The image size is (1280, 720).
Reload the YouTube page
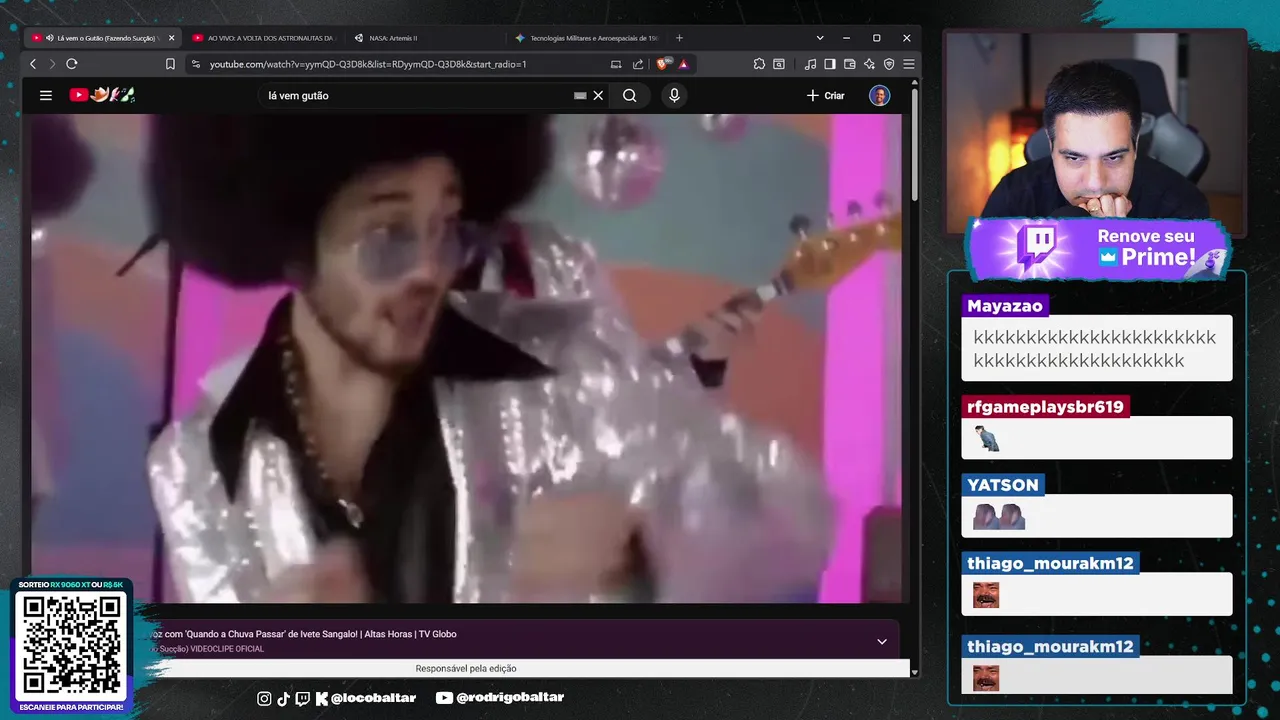click(72, 64)
